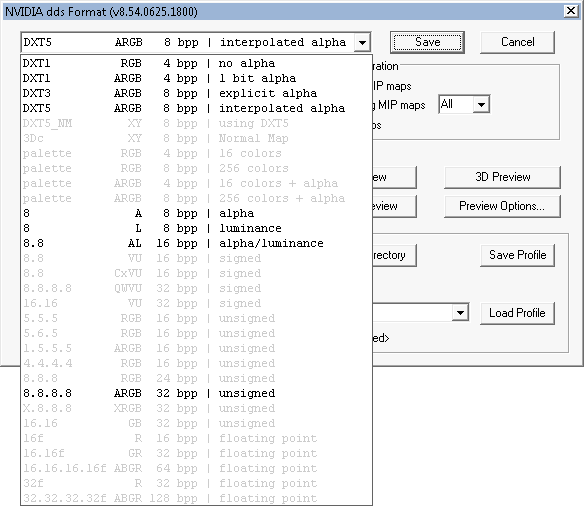Viewport: 584px width, 506px height.
Task: Click 5.5.5 RGB unsigned entry
Action: point(197,318)
